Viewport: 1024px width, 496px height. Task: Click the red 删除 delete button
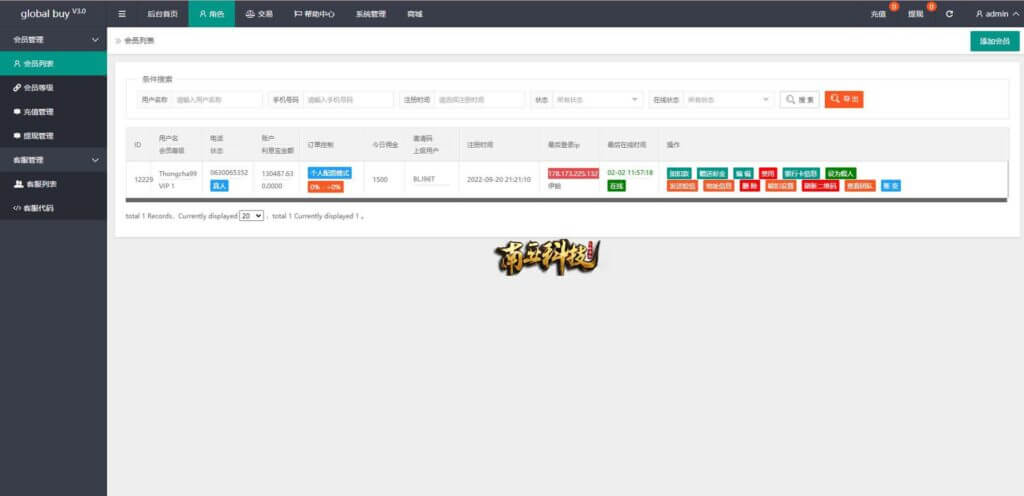[750, 186]
